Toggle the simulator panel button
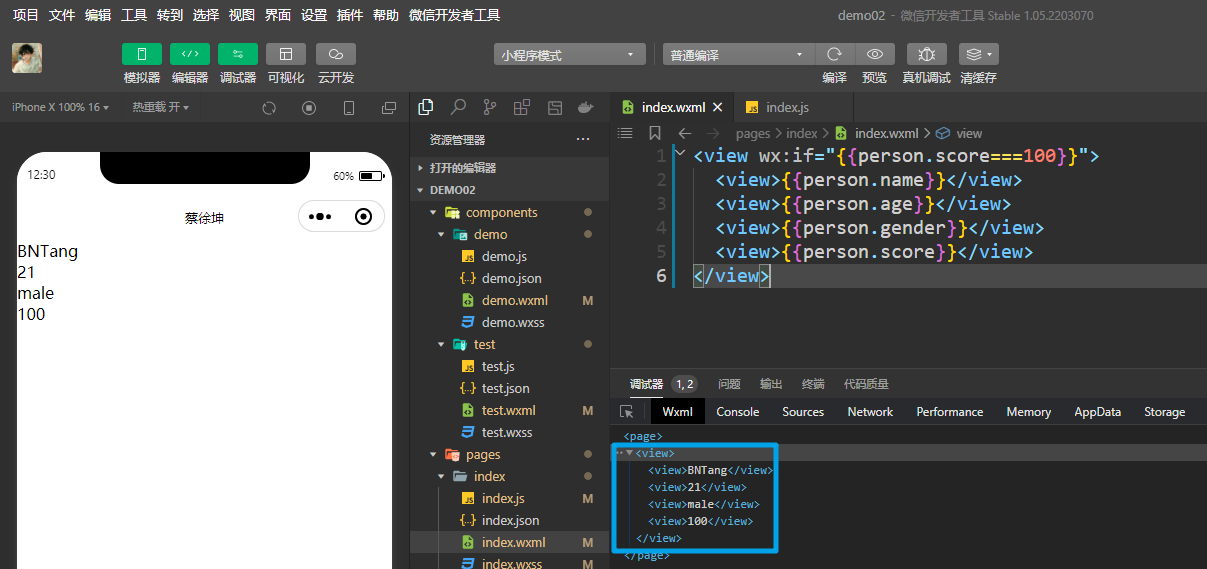The image size is (1207, 569). (x=142, y=54)
